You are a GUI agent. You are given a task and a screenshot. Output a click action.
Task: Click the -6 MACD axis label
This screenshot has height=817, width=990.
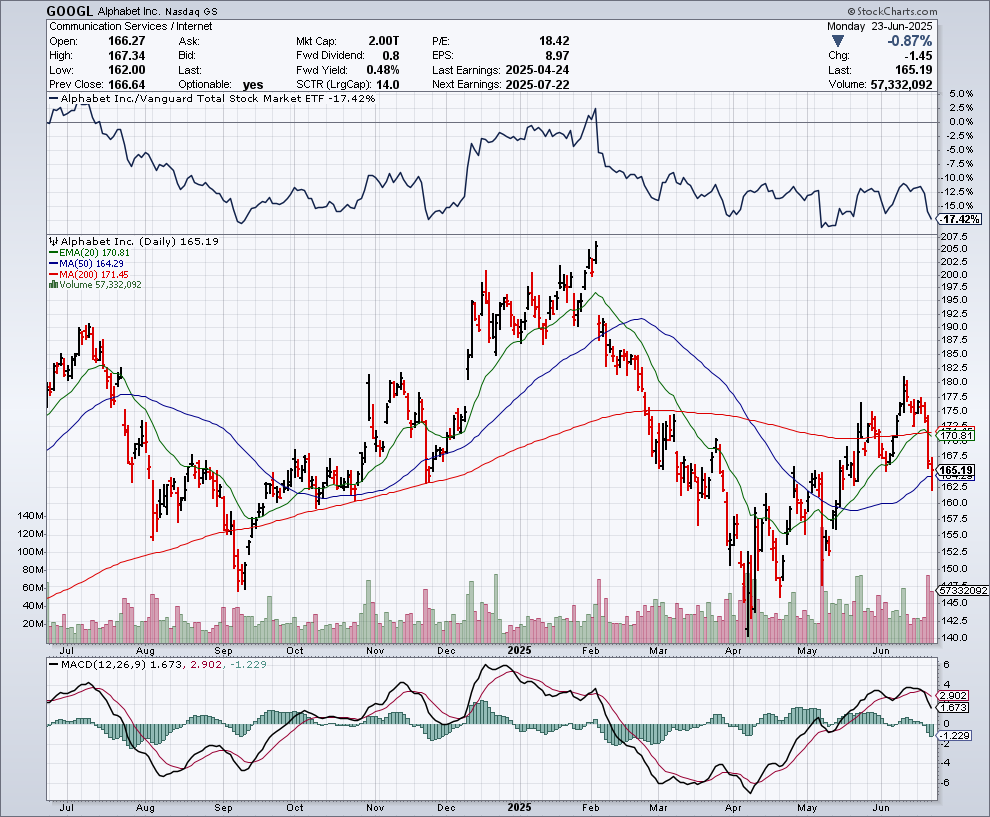click(x=946, y=783)
